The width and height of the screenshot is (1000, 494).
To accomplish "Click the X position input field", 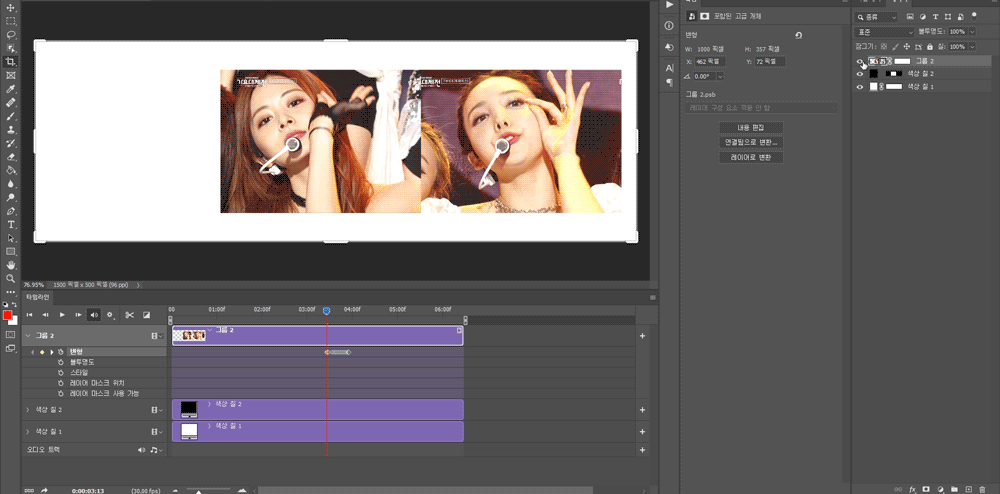I will point(708,62).
